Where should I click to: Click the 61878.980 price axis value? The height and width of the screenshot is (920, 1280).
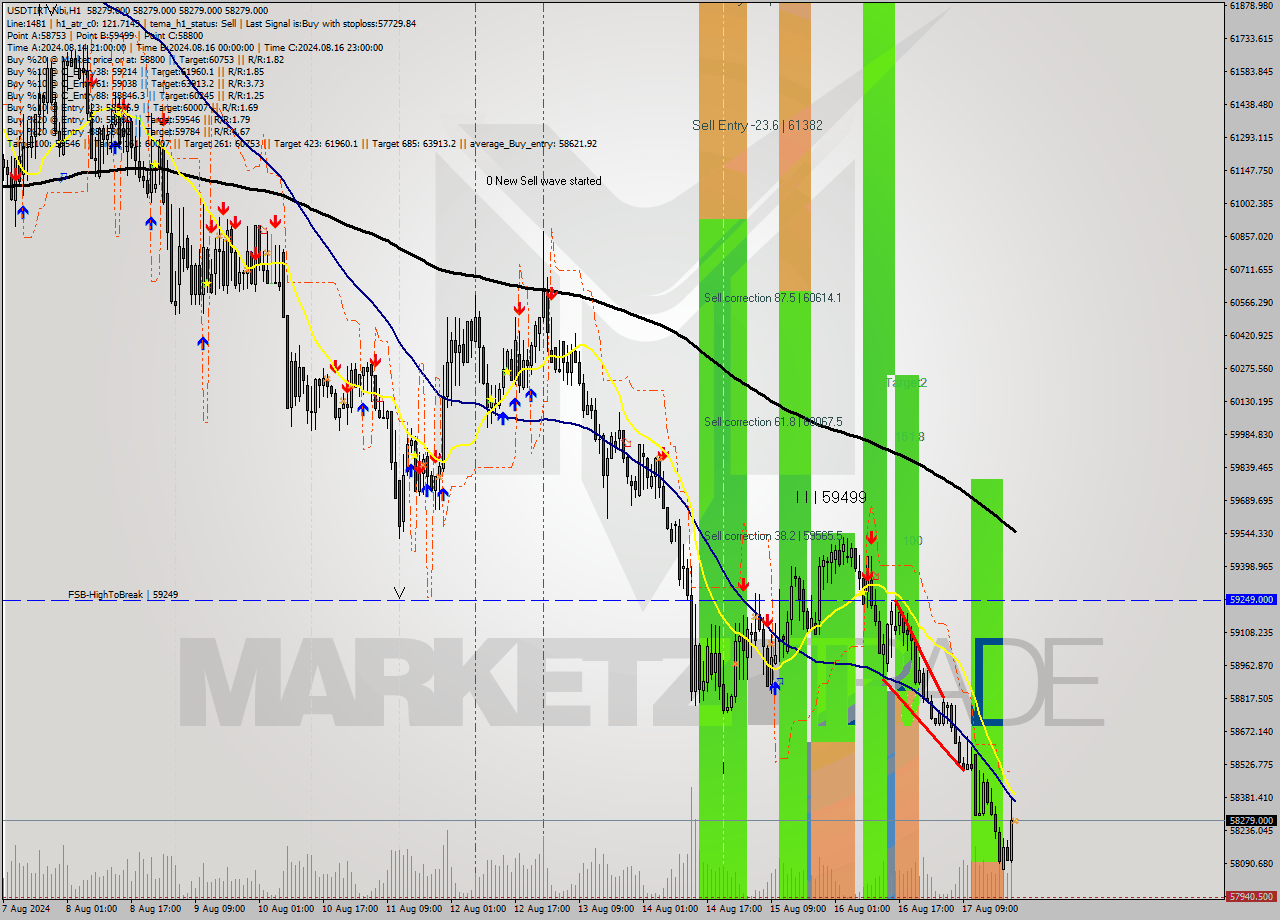tap(1251, 6)
